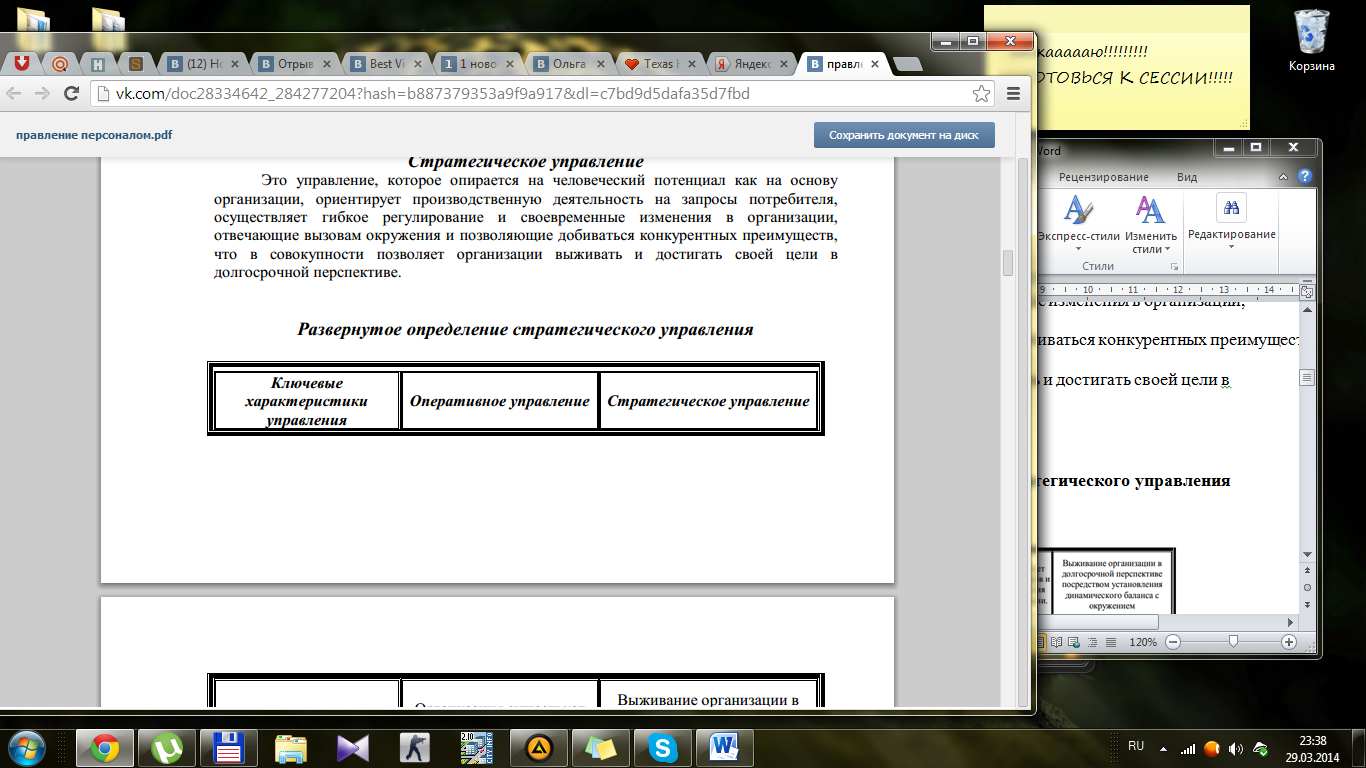Reload the page in Chrome
This screenshot has width=1366, height=768.
pyautogui.click(x=71, y=94)
